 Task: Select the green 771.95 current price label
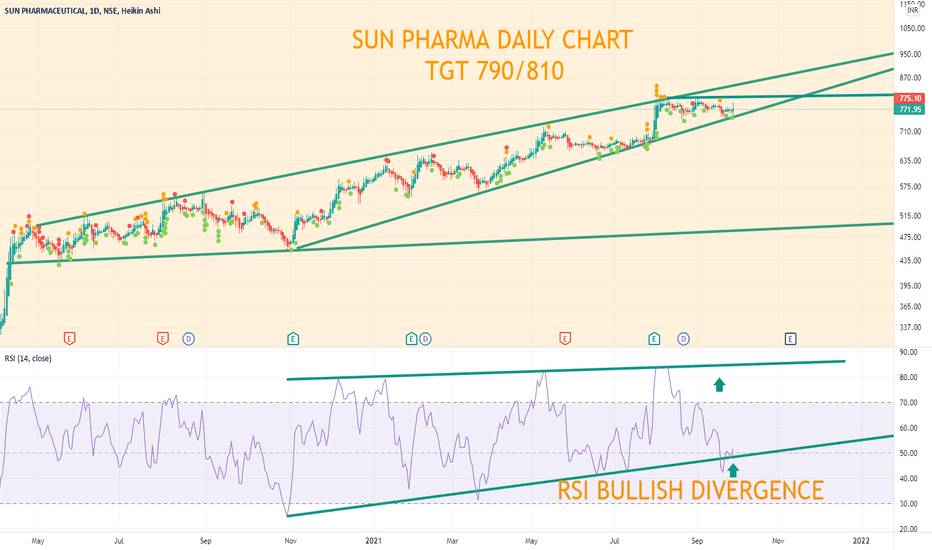click(x=910, y=109)
